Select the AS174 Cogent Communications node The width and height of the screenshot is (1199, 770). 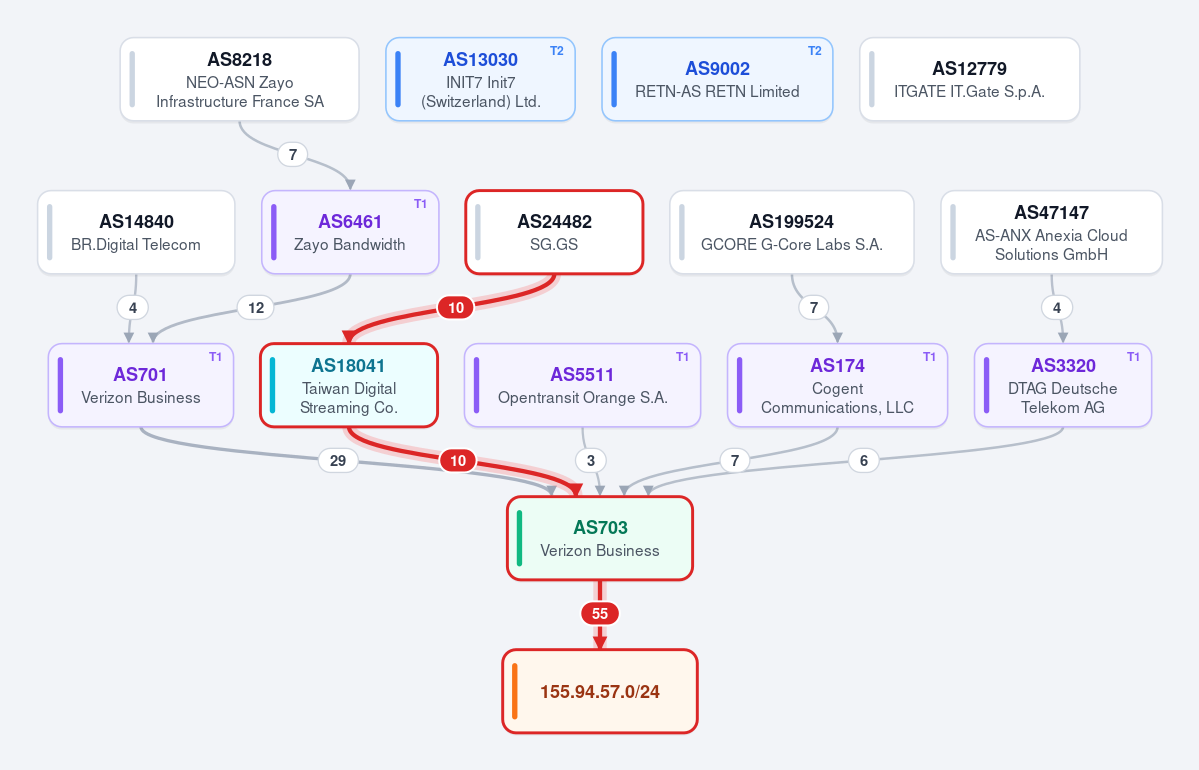(837, 385)
